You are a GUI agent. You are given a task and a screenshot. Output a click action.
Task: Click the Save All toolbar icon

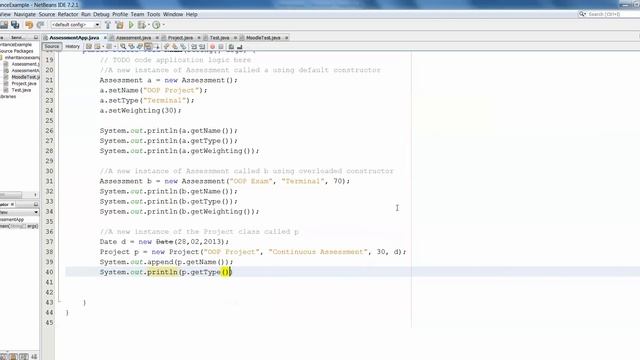point(15,25)
